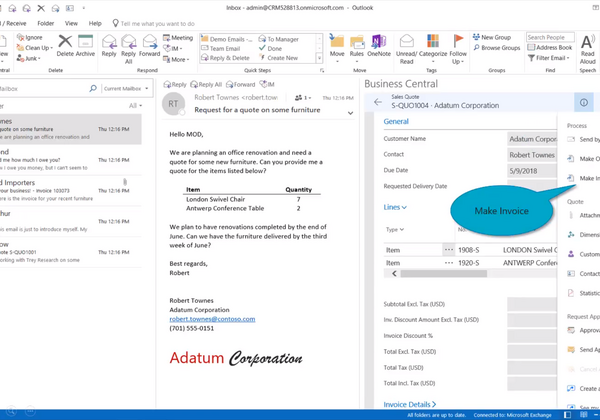Click the Search People field

click(550, 37)
